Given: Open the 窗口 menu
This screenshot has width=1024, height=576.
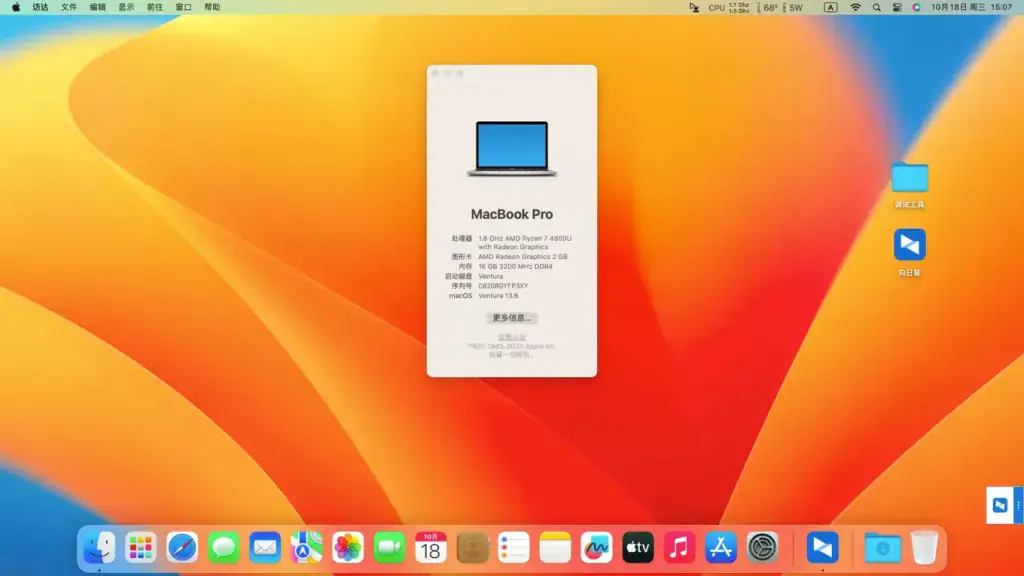Looking at the screenshot, I should point(184,7).
